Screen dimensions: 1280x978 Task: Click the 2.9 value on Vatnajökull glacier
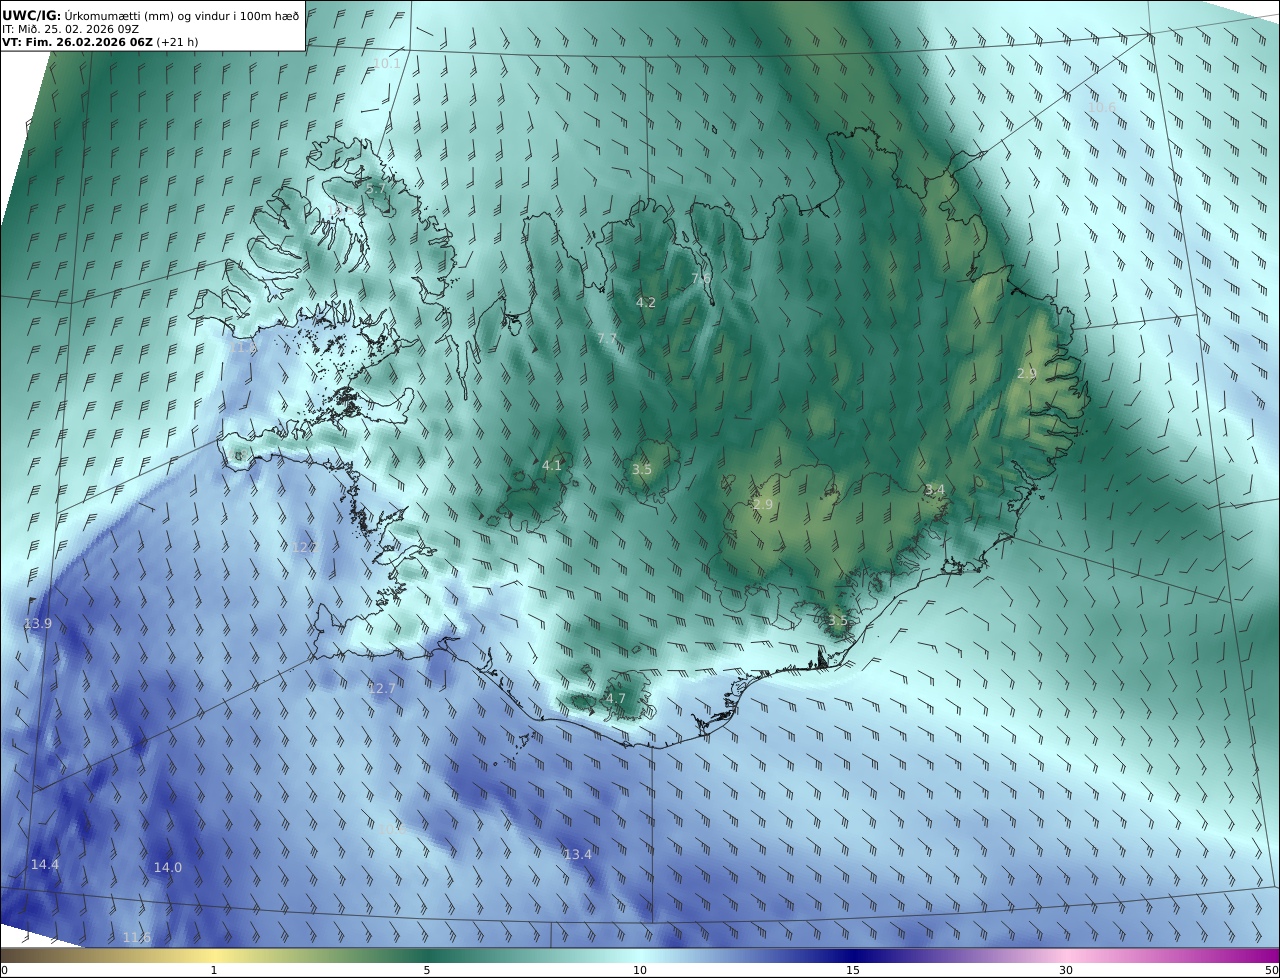[x=763, y=505]
